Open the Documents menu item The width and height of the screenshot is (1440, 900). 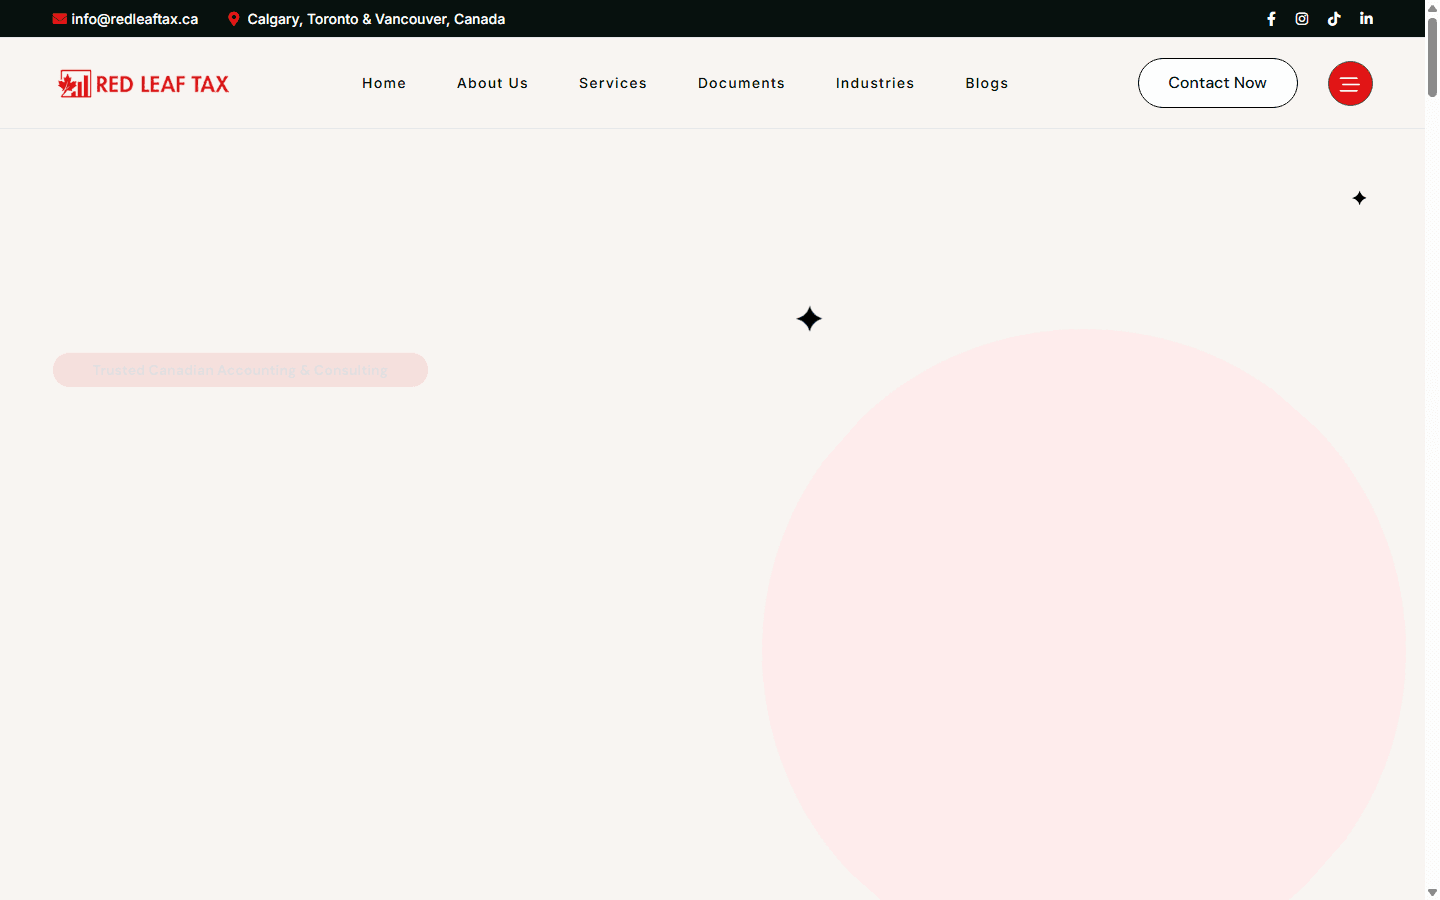pyautogui.click(x=741, y=83)
